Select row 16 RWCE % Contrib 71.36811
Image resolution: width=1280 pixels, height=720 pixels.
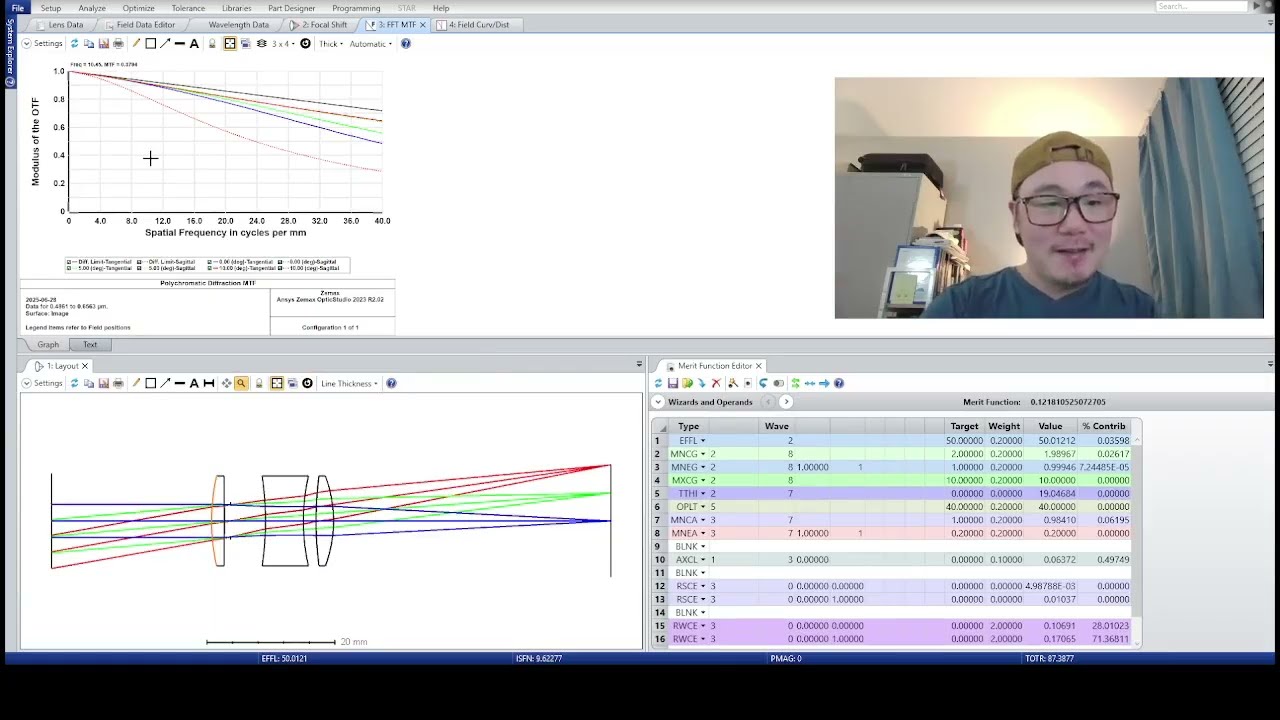[1104, 639]
